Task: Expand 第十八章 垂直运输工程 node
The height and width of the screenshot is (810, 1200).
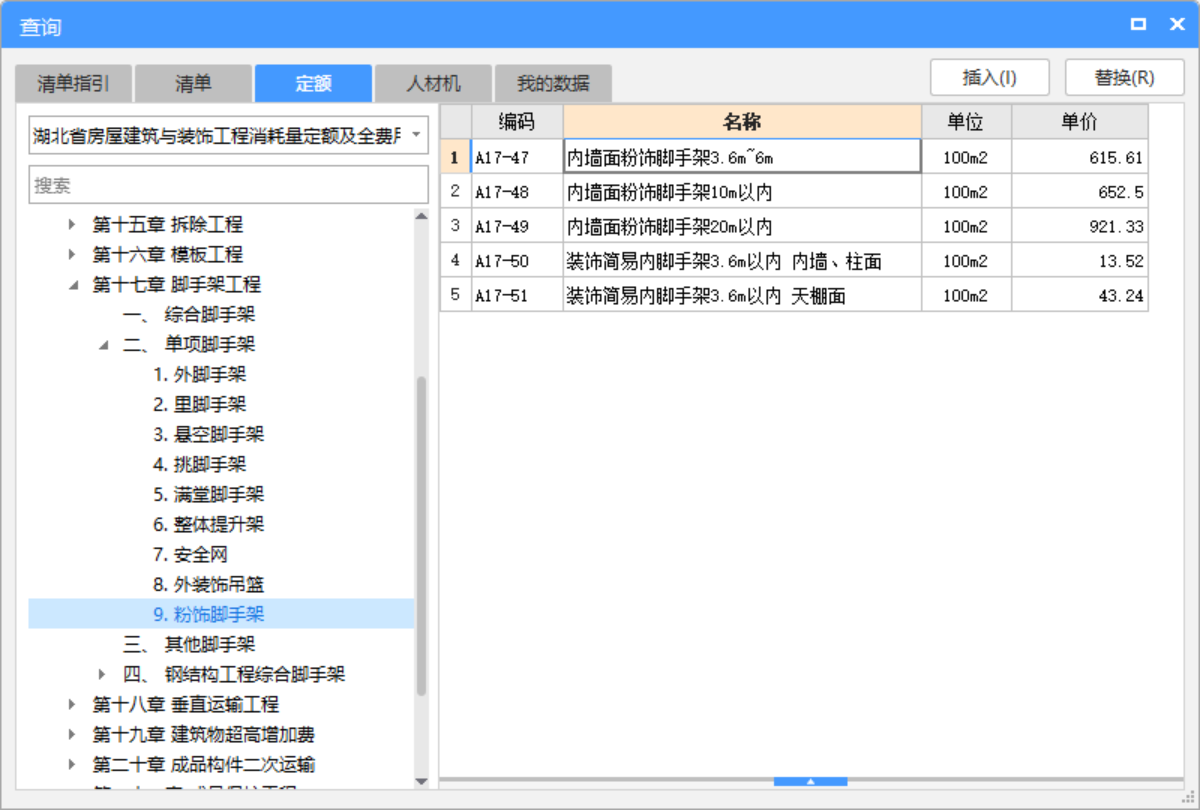Action: click(72, 705)
